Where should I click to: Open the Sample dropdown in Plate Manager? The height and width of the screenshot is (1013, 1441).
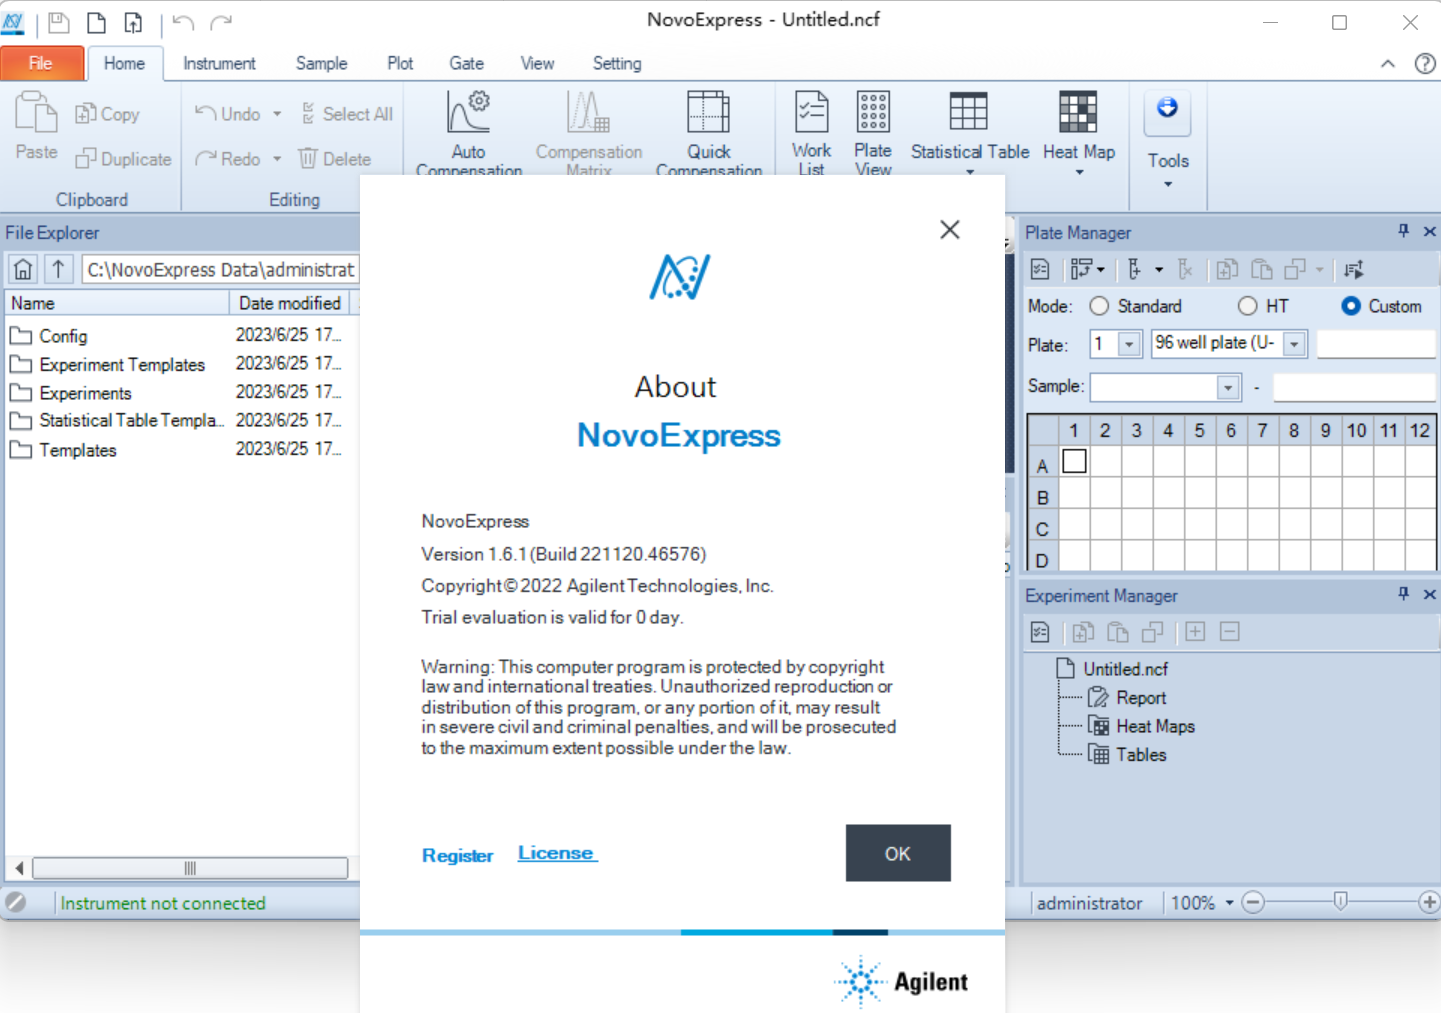tap(1227, 387)
